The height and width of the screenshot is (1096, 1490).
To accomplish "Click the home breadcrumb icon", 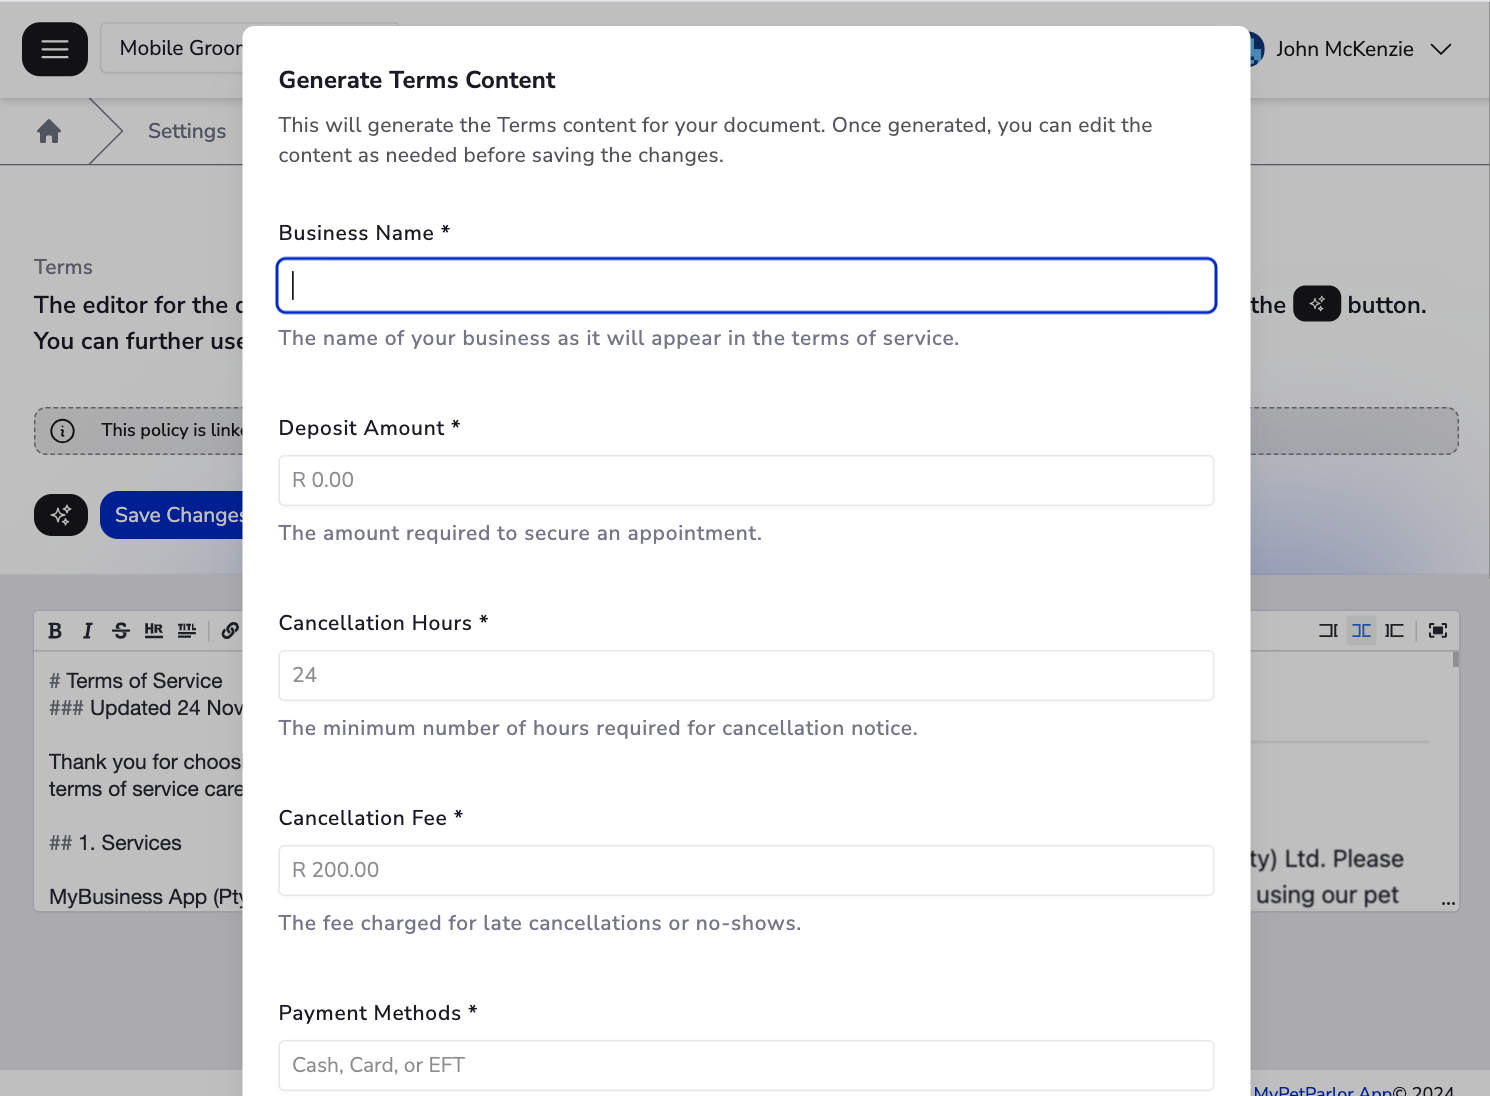I will (x=47, y=131).
